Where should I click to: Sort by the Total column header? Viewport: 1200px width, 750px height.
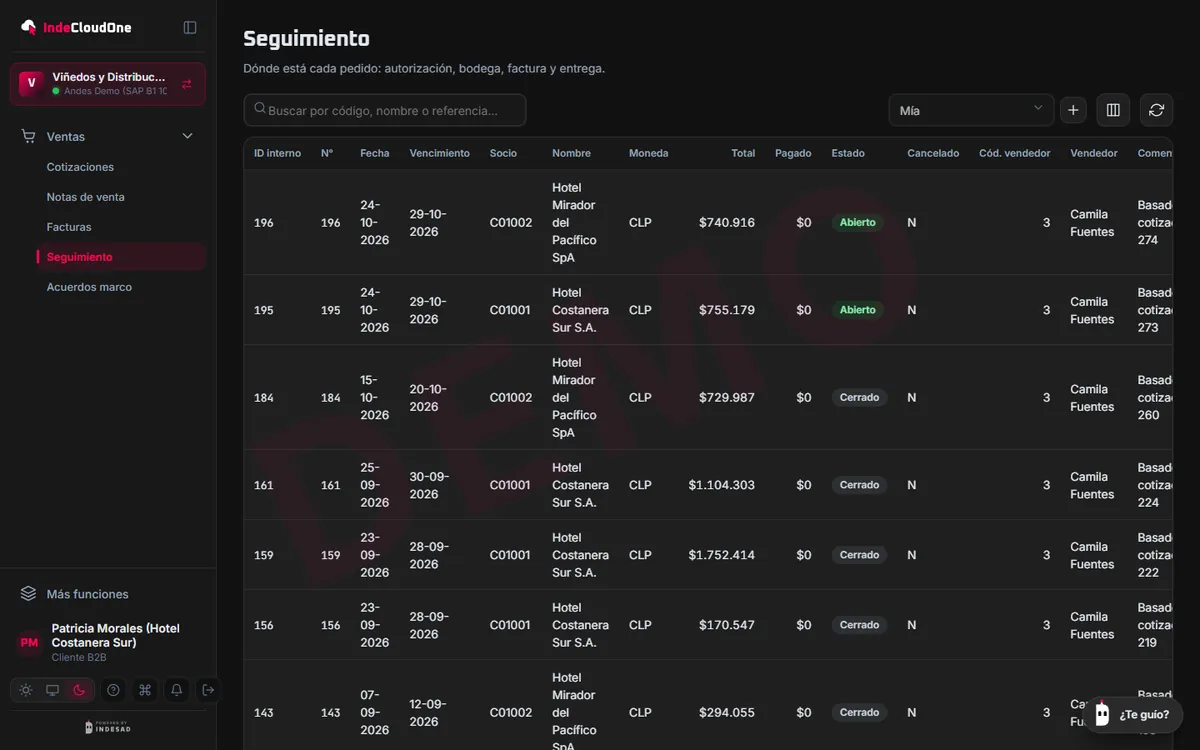(x=743, y=153)
